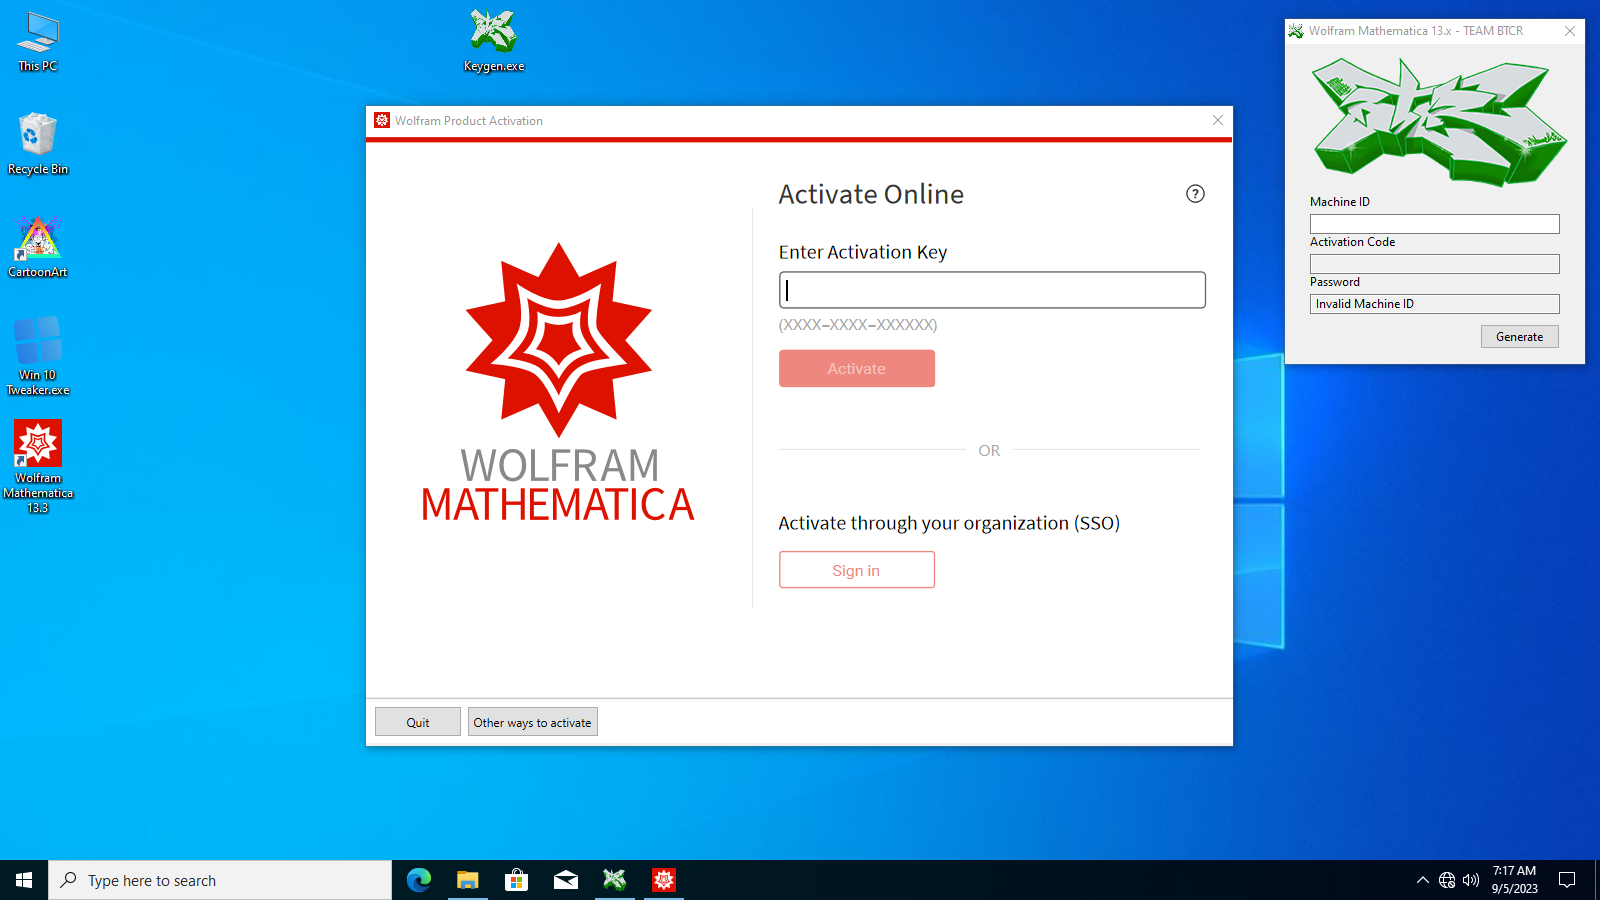
Task: Select the Keygen.exe desktop icon
Action: (494, 41)
